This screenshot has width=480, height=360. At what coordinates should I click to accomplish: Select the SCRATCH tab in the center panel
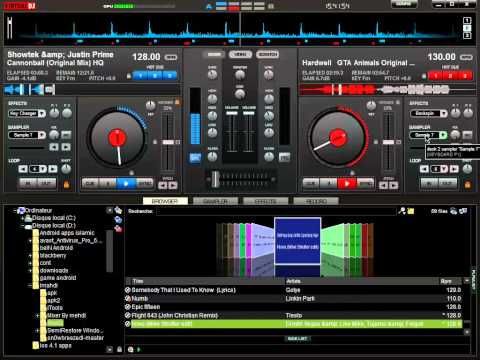(x=267, y=54)
